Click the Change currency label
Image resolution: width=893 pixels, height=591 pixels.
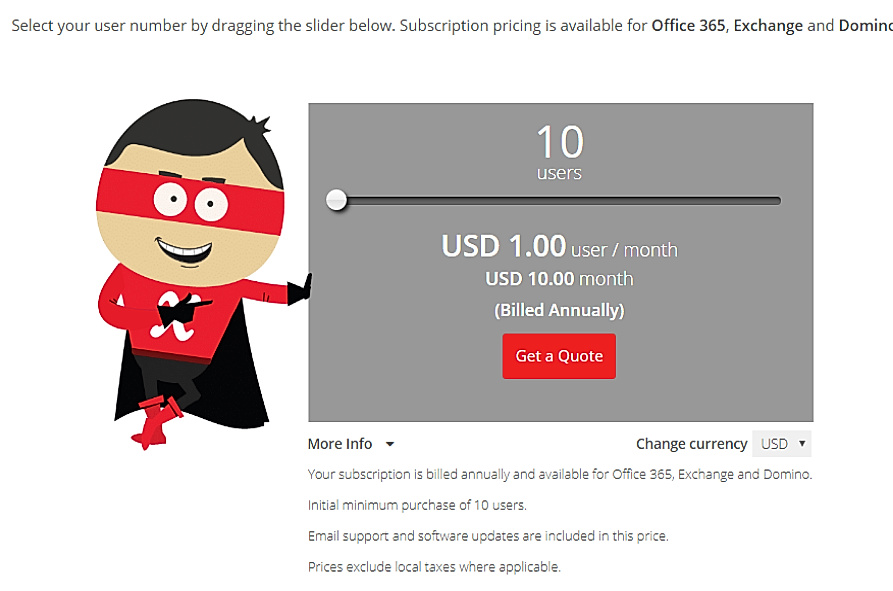(691, 444)
